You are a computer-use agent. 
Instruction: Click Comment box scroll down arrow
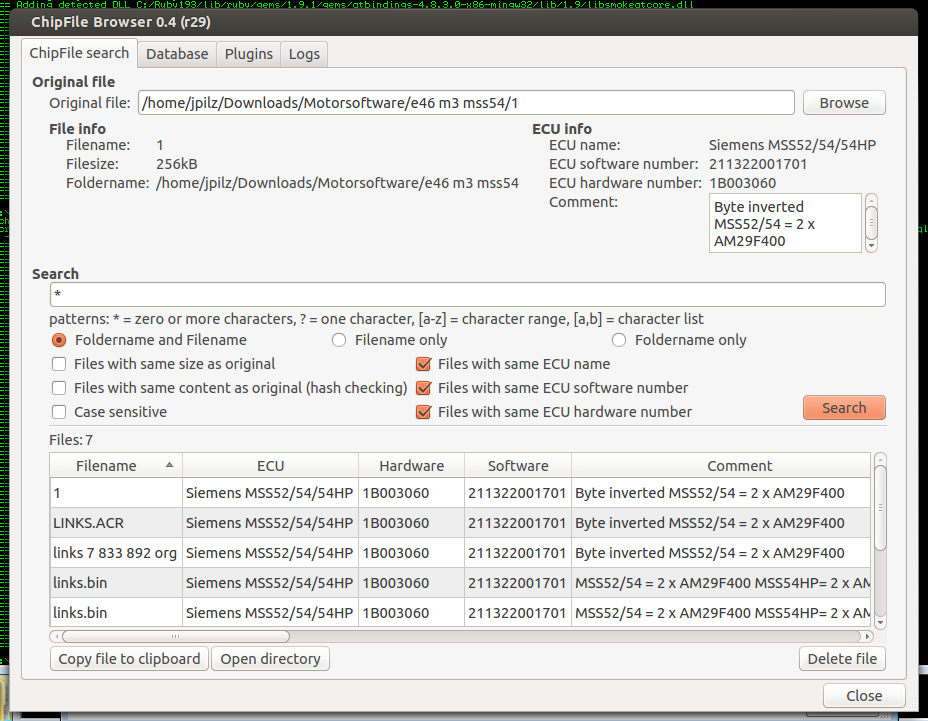click(871, 246)
